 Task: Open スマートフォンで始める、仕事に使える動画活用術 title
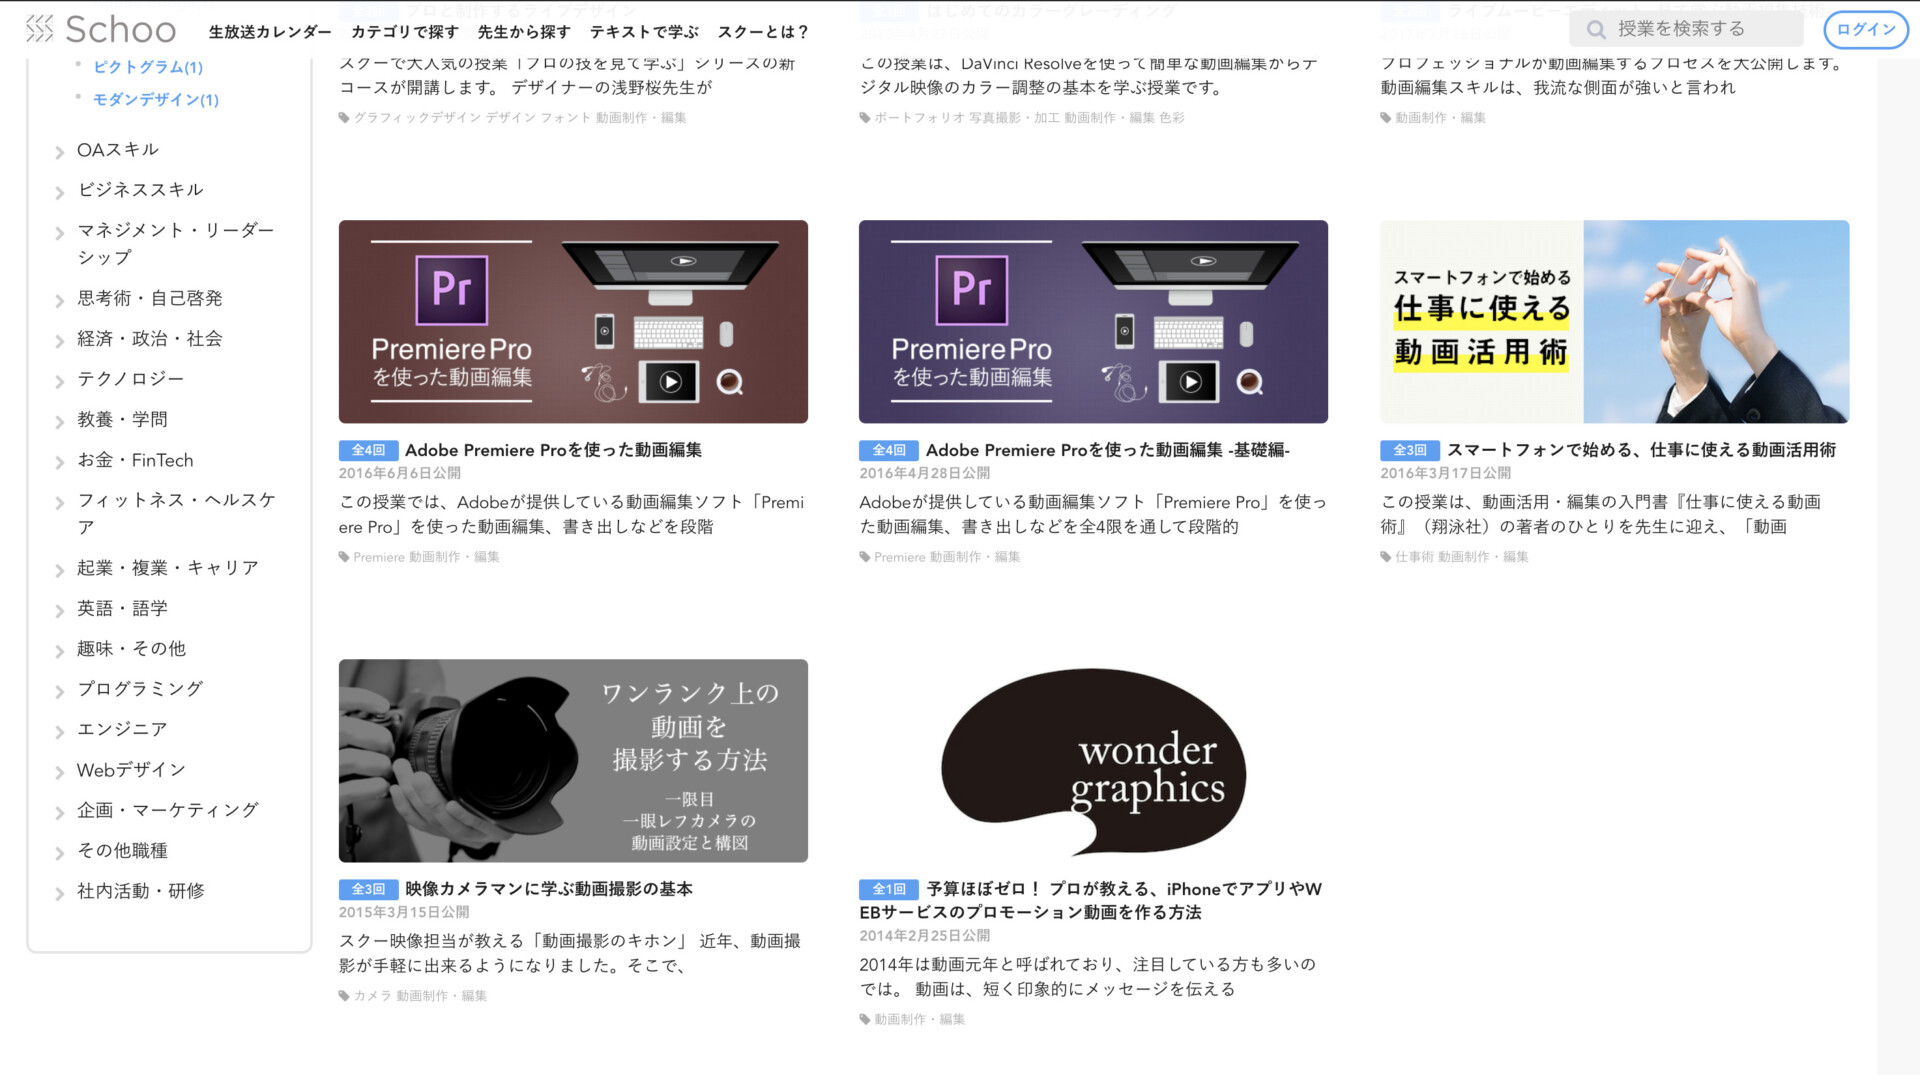click(1641, 451)
